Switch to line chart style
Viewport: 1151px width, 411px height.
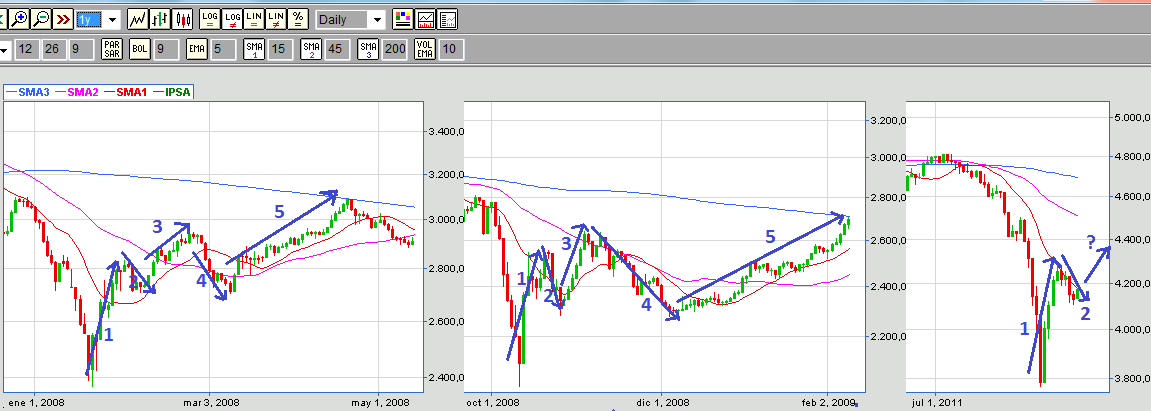pyautogui.click(x=138, y=19)
